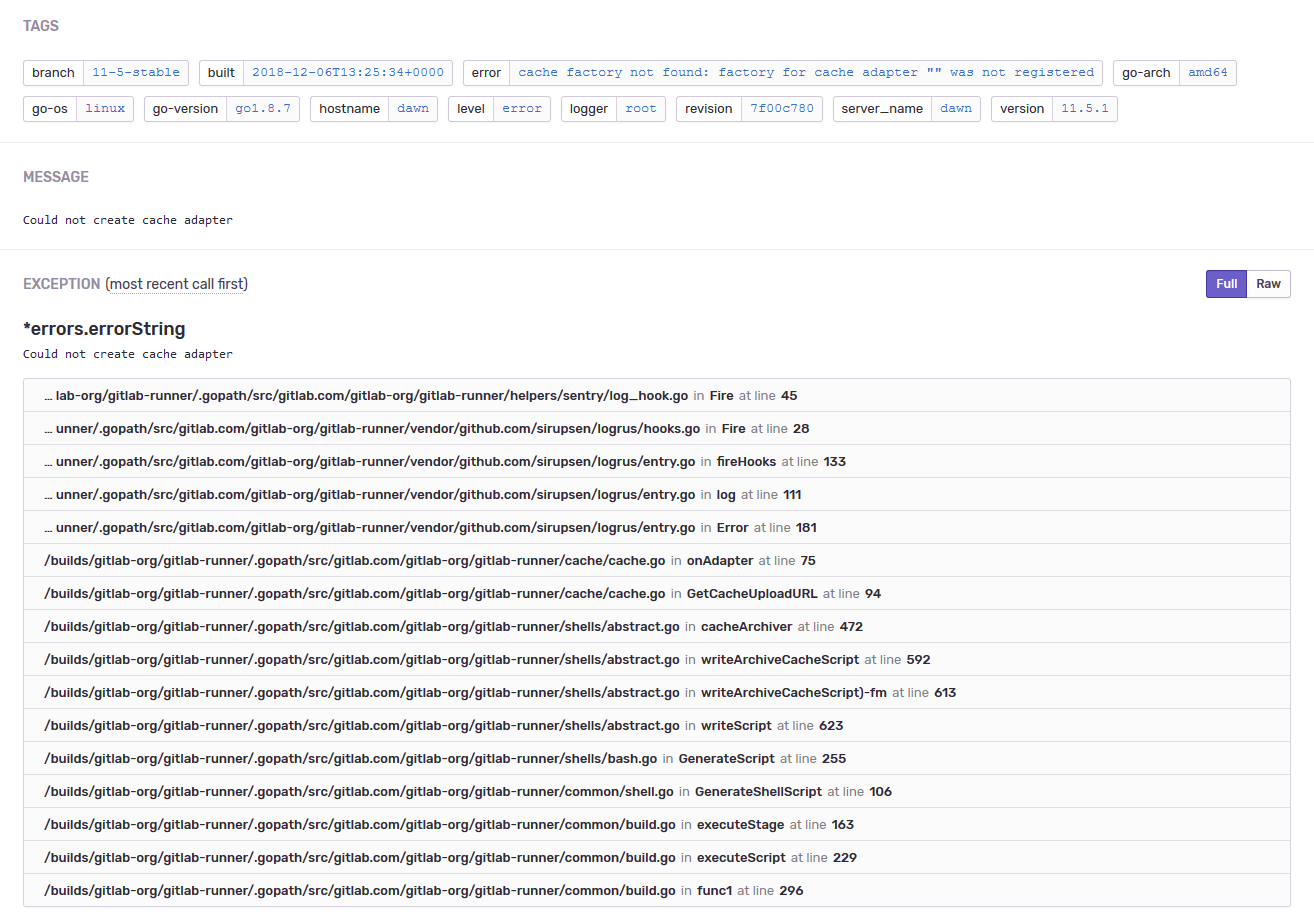Image resolution: width=1314 pixels, height=923 pixels.
Task: Open the branch tag value 11-5-stable
Action: [136, 73]
